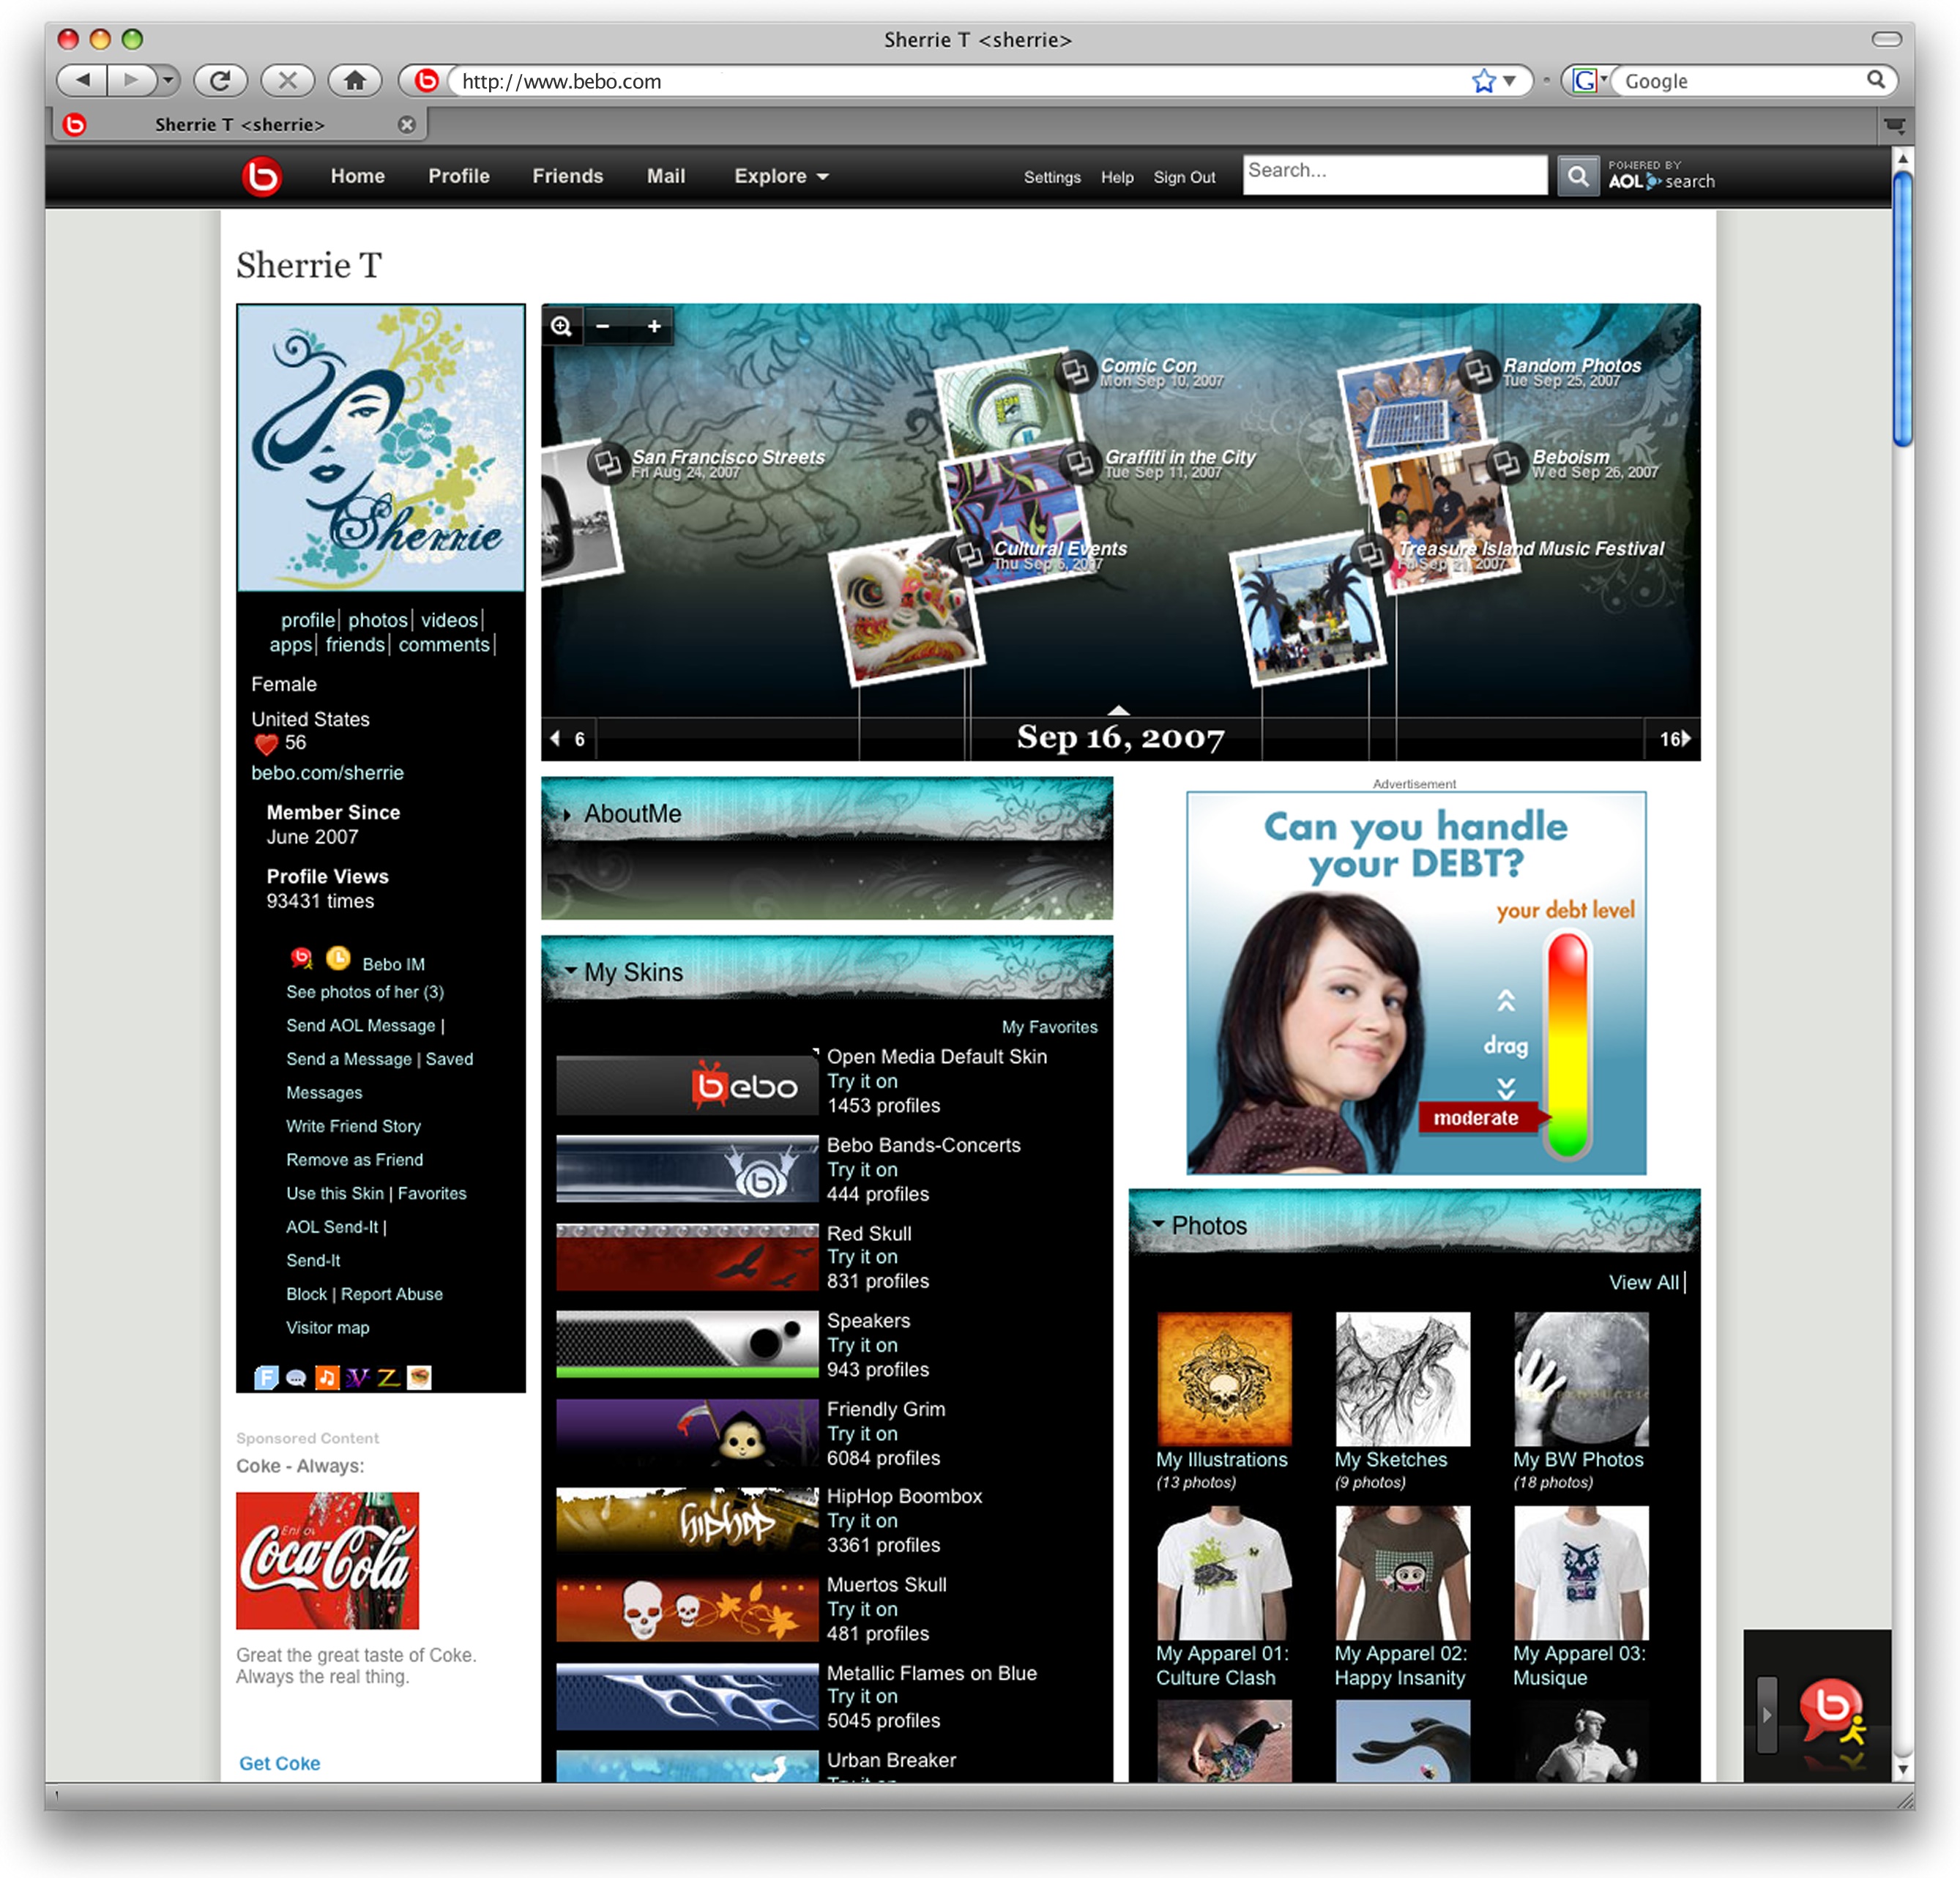Screen dimensions: 1960x1878
Task: Zoom out timeline with minus button
Action: 603,326
